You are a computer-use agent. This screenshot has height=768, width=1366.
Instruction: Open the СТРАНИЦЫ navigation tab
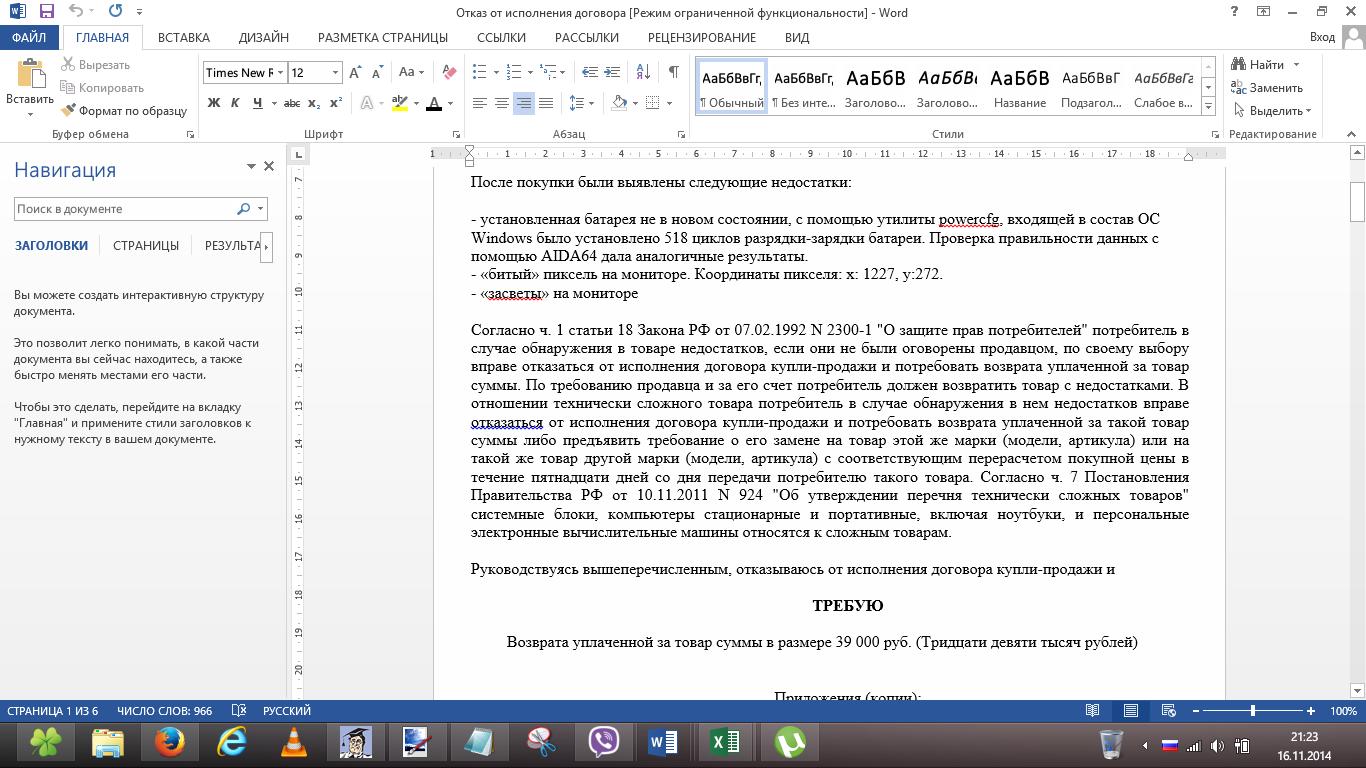click(146, 245)
